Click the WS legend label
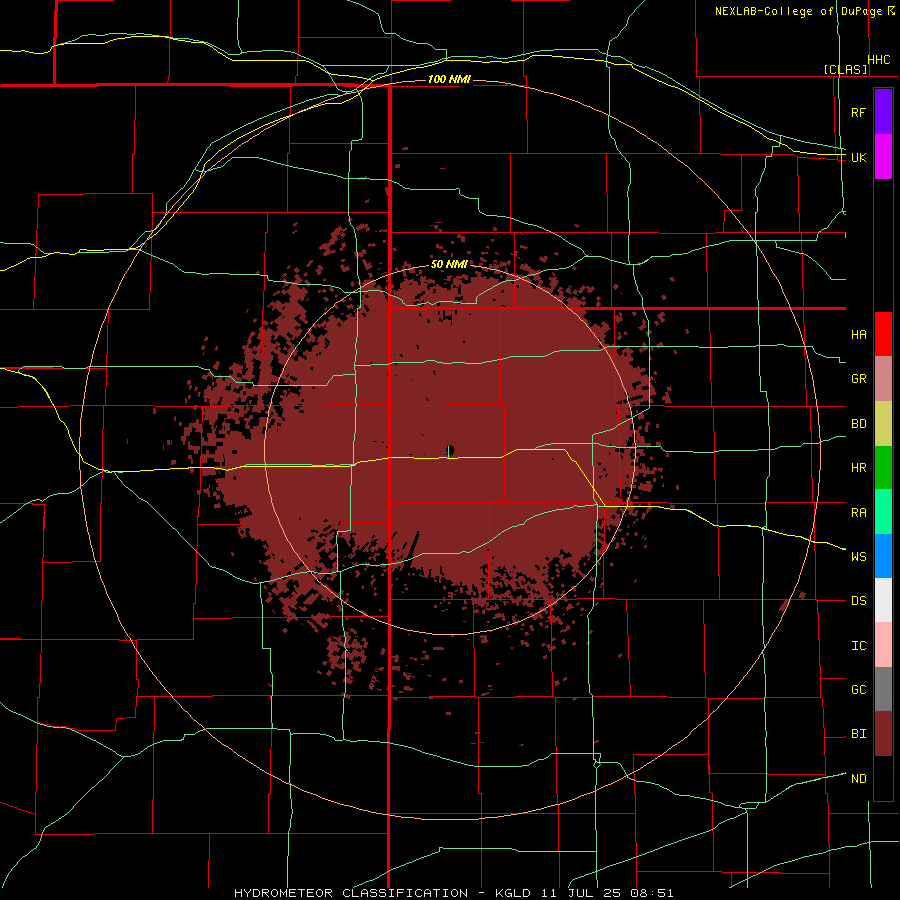This screenshot has width=900, height=900. 858,557
